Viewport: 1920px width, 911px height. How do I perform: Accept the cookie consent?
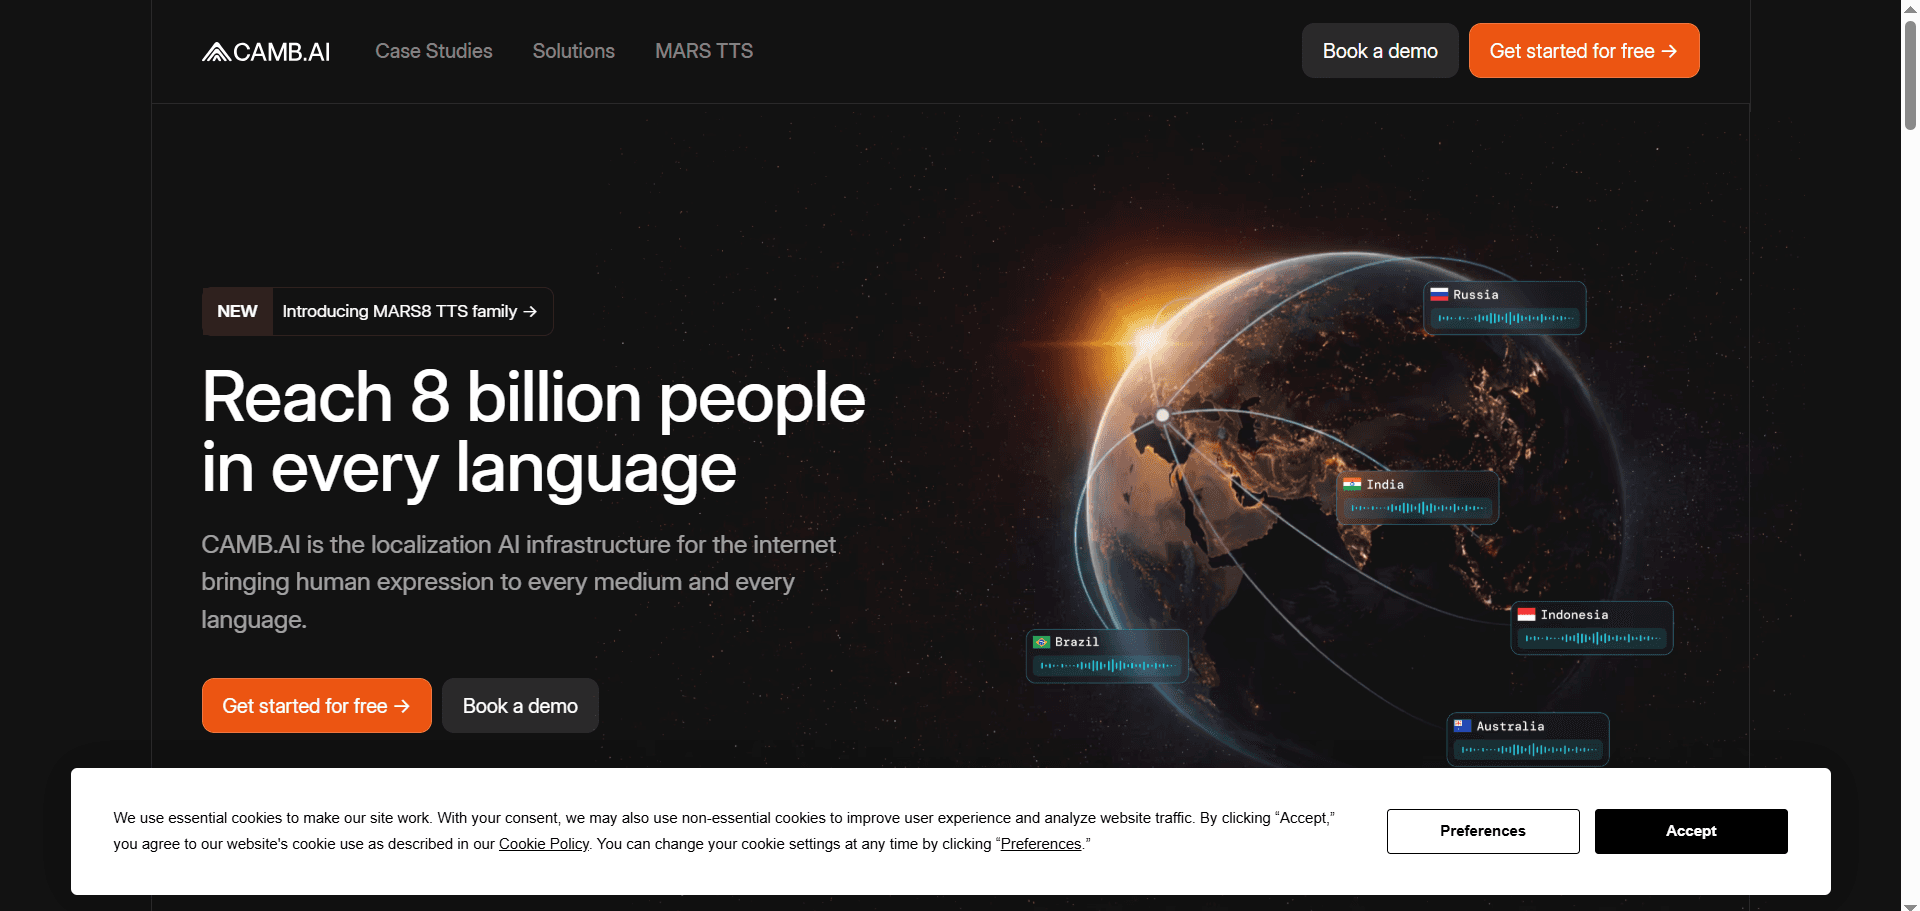tap(1690, 831)
